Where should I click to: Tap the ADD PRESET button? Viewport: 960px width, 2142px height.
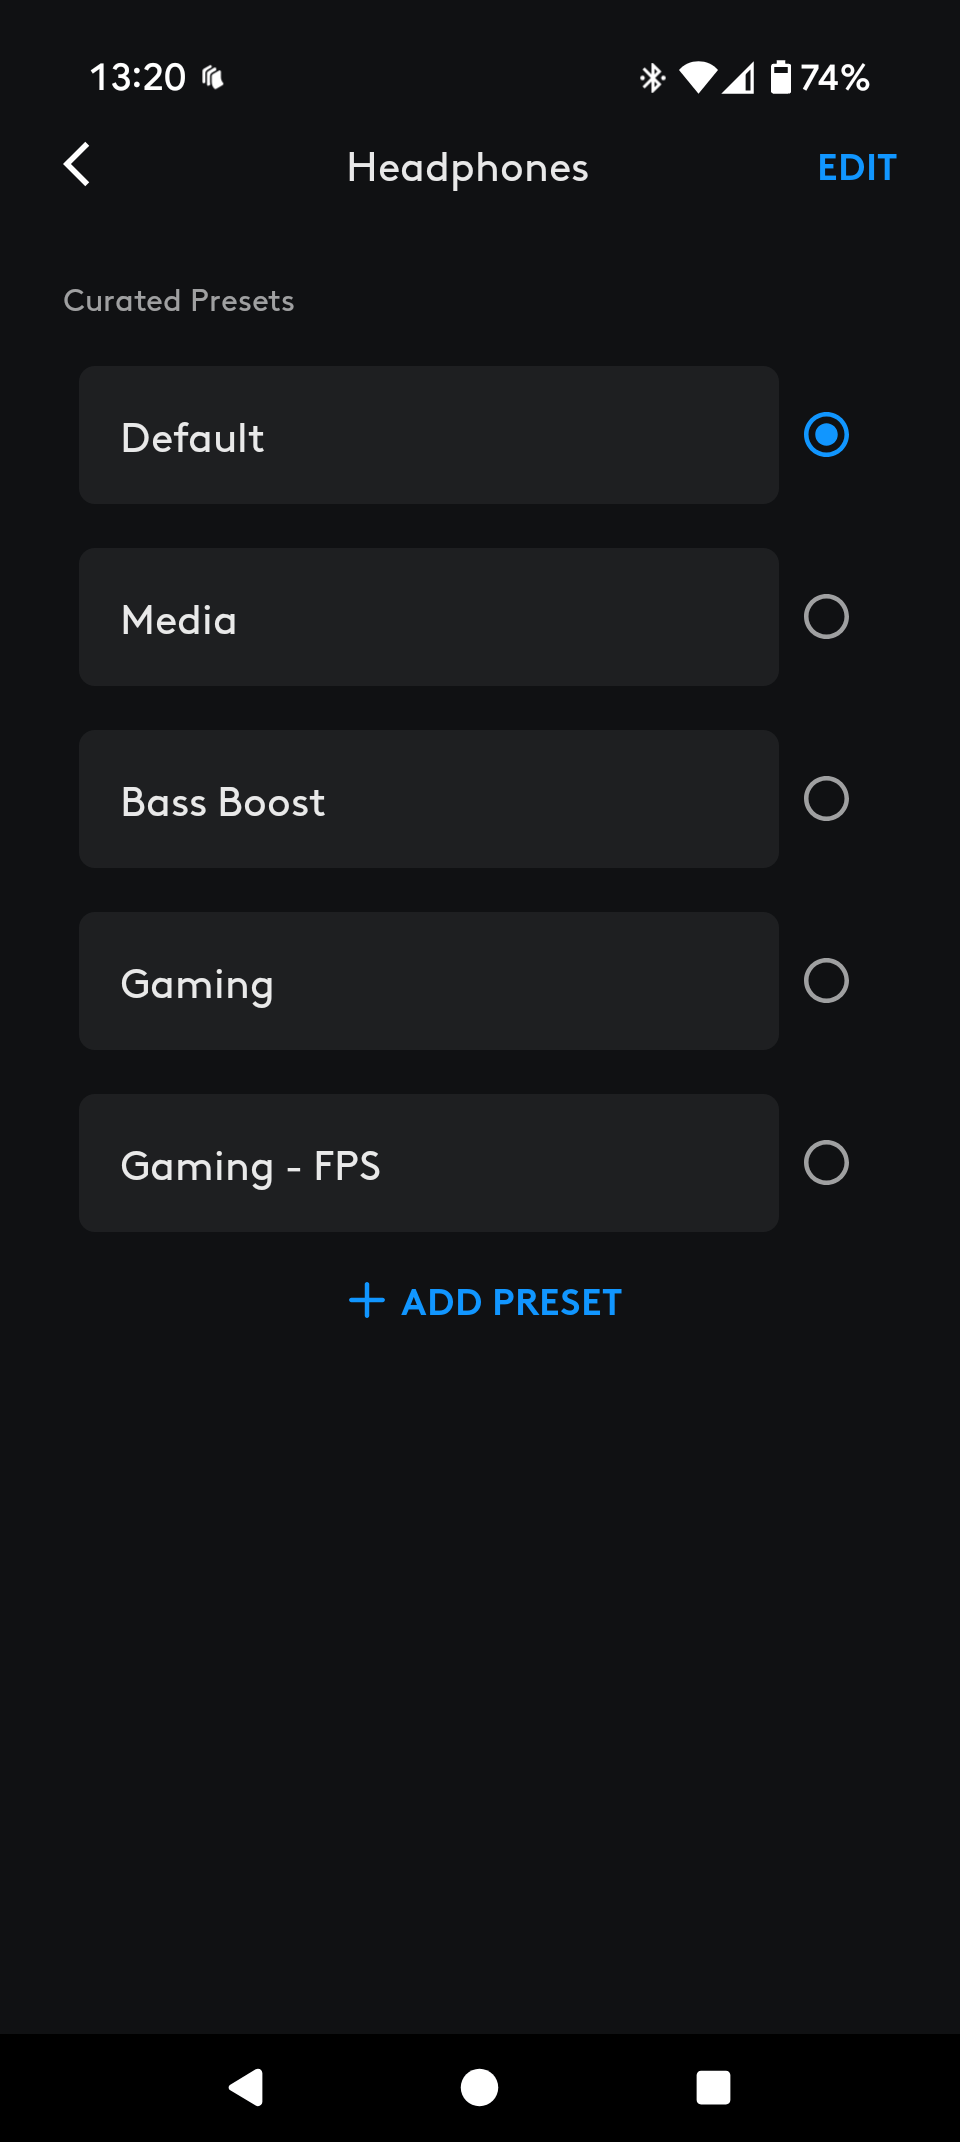[x=485, y=1301]
